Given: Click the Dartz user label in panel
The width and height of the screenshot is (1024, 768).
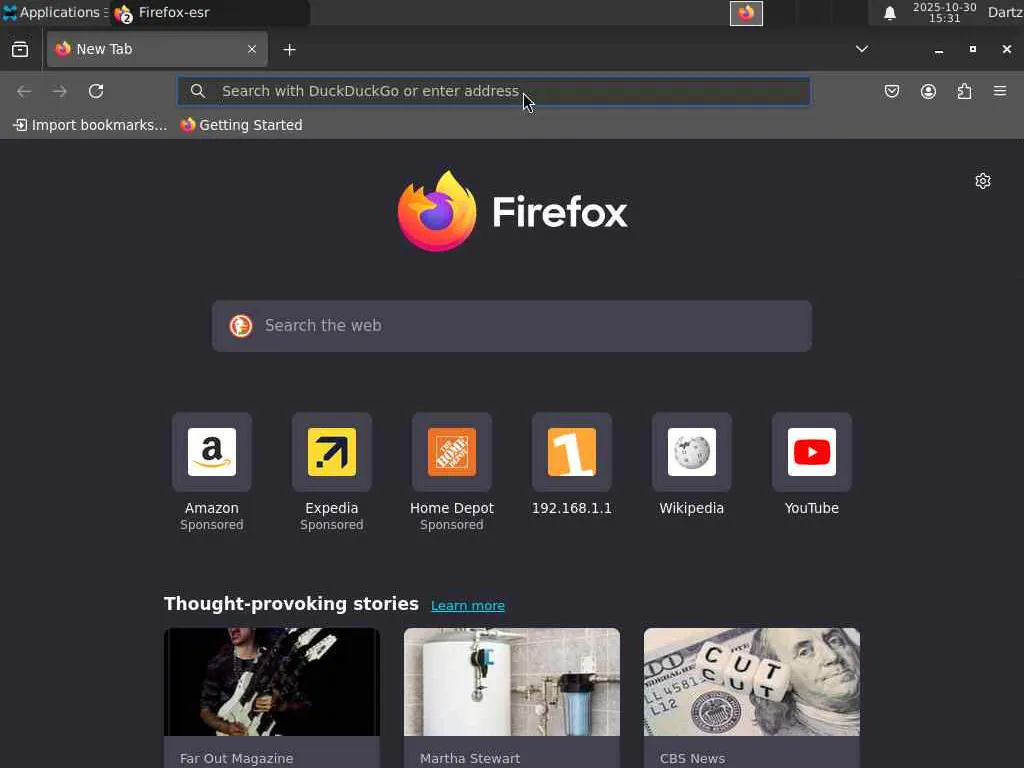Looking at the screenshot, I should [1005, 12].
